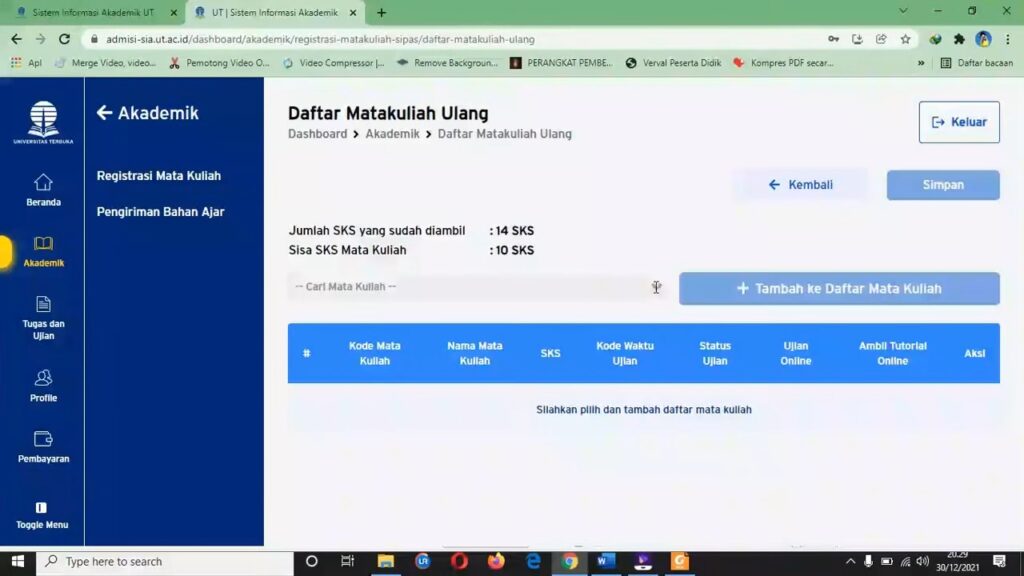Open the Beranda section in sidebar
Screen dimensions: 1024x576
(x=43, y=190)
